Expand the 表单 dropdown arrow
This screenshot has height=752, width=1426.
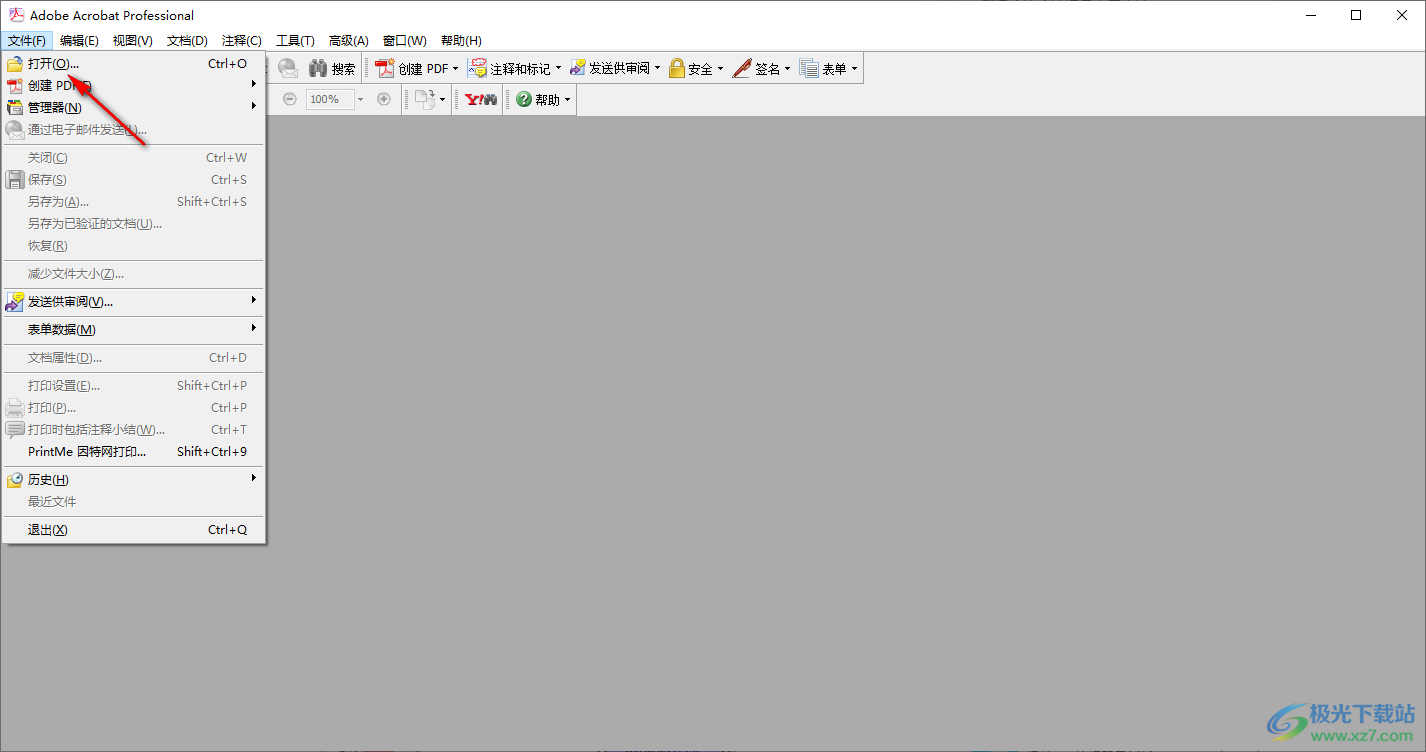click(x=854, y=69)
